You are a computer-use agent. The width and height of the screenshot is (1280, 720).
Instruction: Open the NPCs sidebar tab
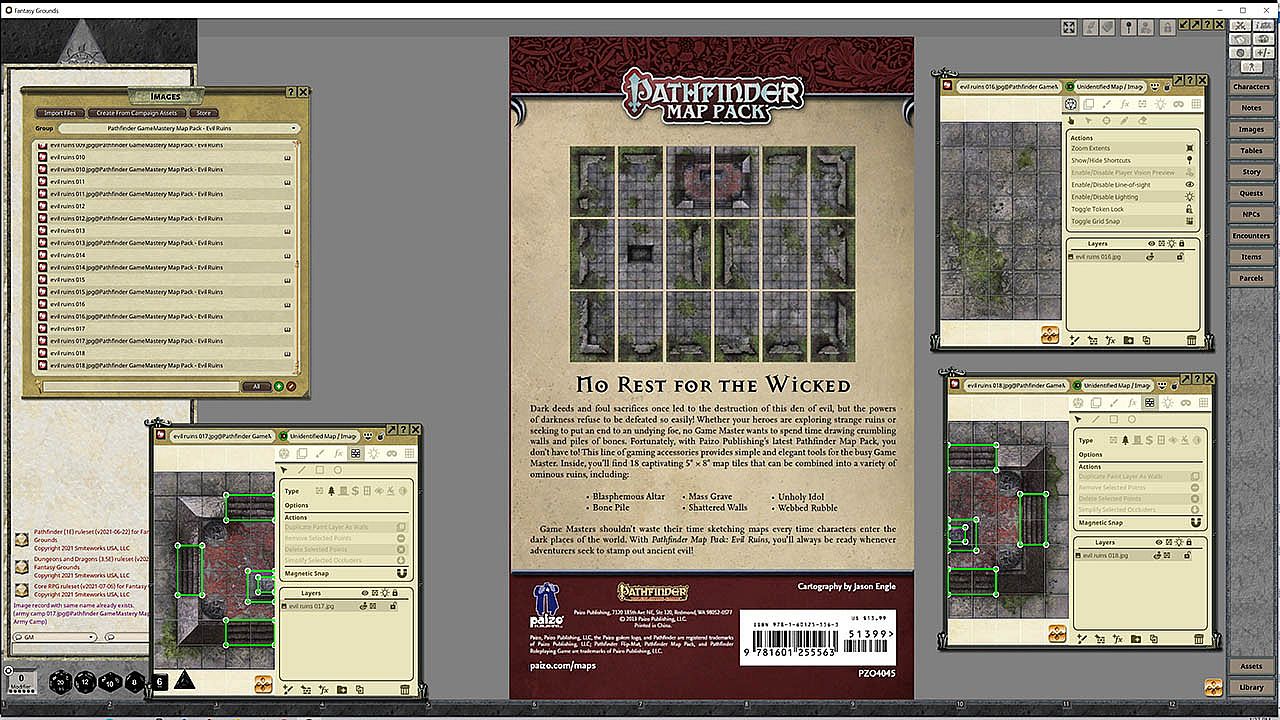point(1251,215)
